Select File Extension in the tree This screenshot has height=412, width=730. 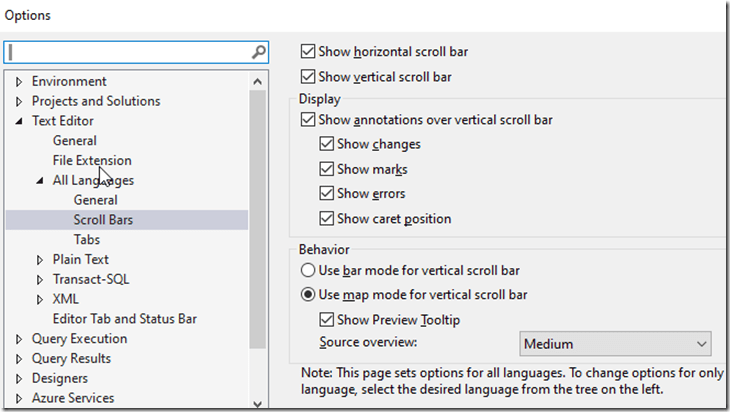coord(92,160)
